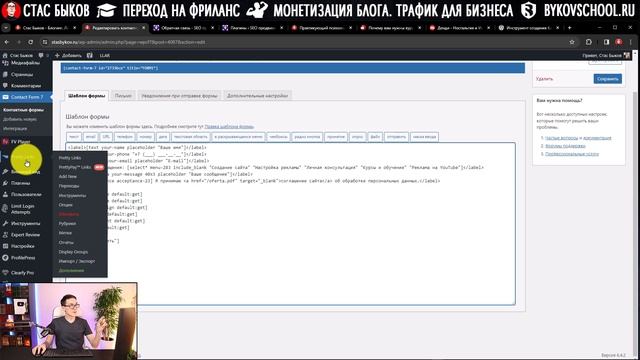Insert a файл tag into the form
The width and height of the screenshot is (640, 360).
click(x=375, y=137)
